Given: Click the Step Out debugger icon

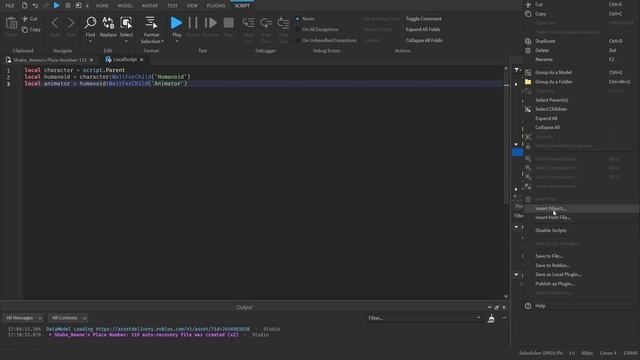Looking at the screenshot, I should tap(283, 23).
